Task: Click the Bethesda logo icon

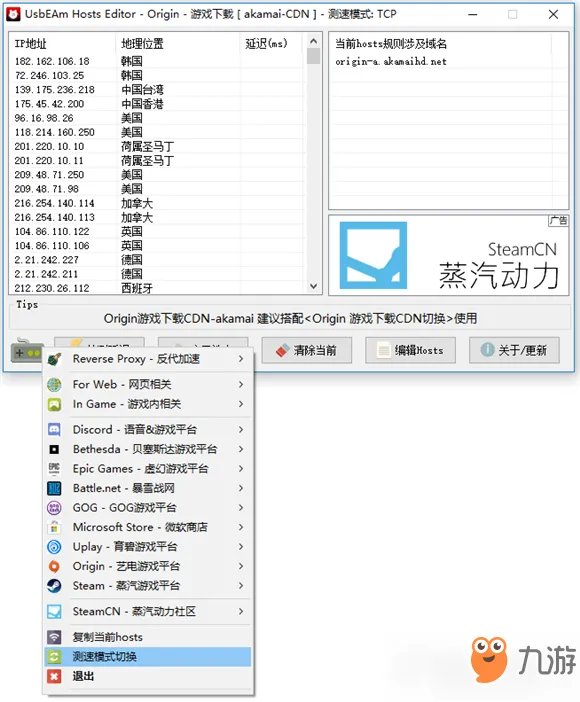Action: [54, 449]
